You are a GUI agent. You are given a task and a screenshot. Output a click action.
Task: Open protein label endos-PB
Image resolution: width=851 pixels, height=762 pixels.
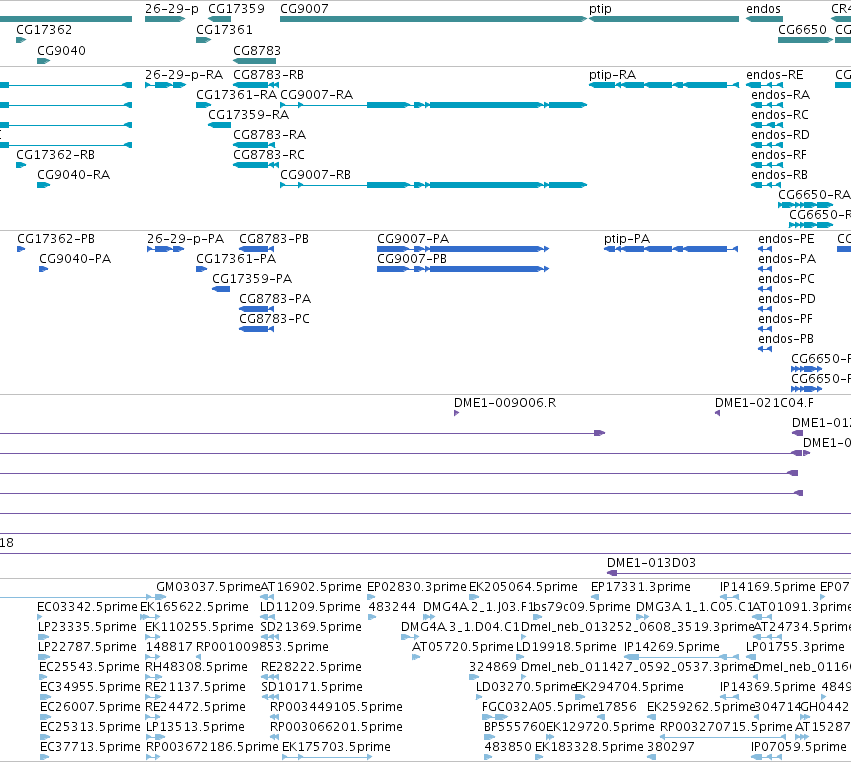coord(786,340)
